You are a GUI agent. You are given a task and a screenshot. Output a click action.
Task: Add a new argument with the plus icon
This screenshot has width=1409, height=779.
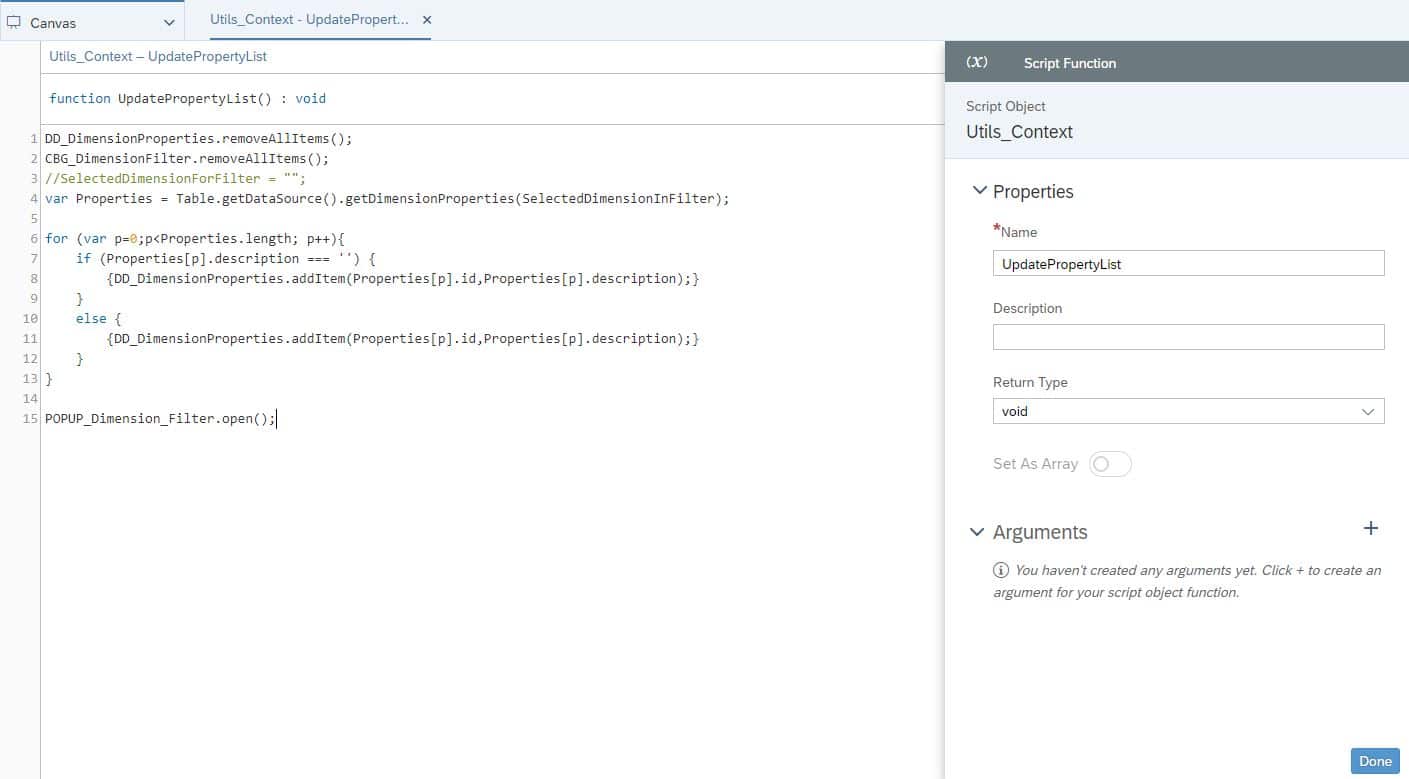pos(1370,528)
